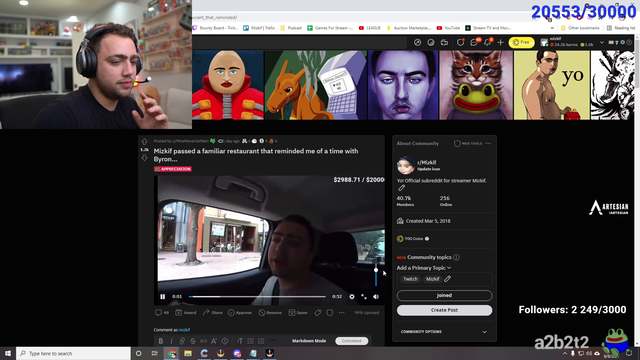Click the flair tag icon under post
The image size is (640, 360).
[318, 313]
